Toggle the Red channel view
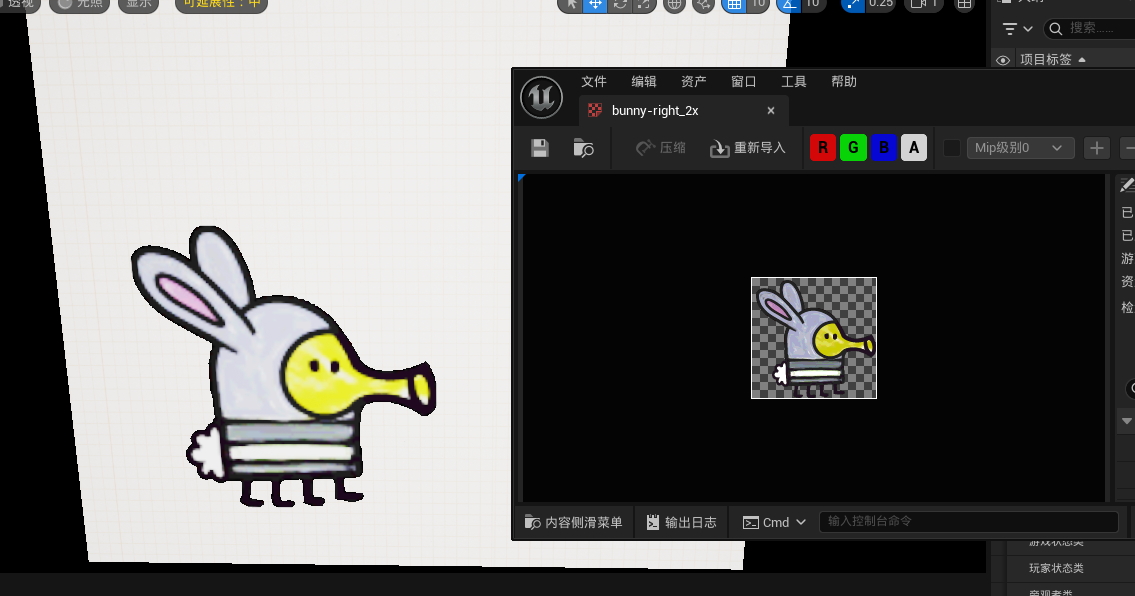The width and height of the screenshot is (1135, 596). click(x=823, y=148)
